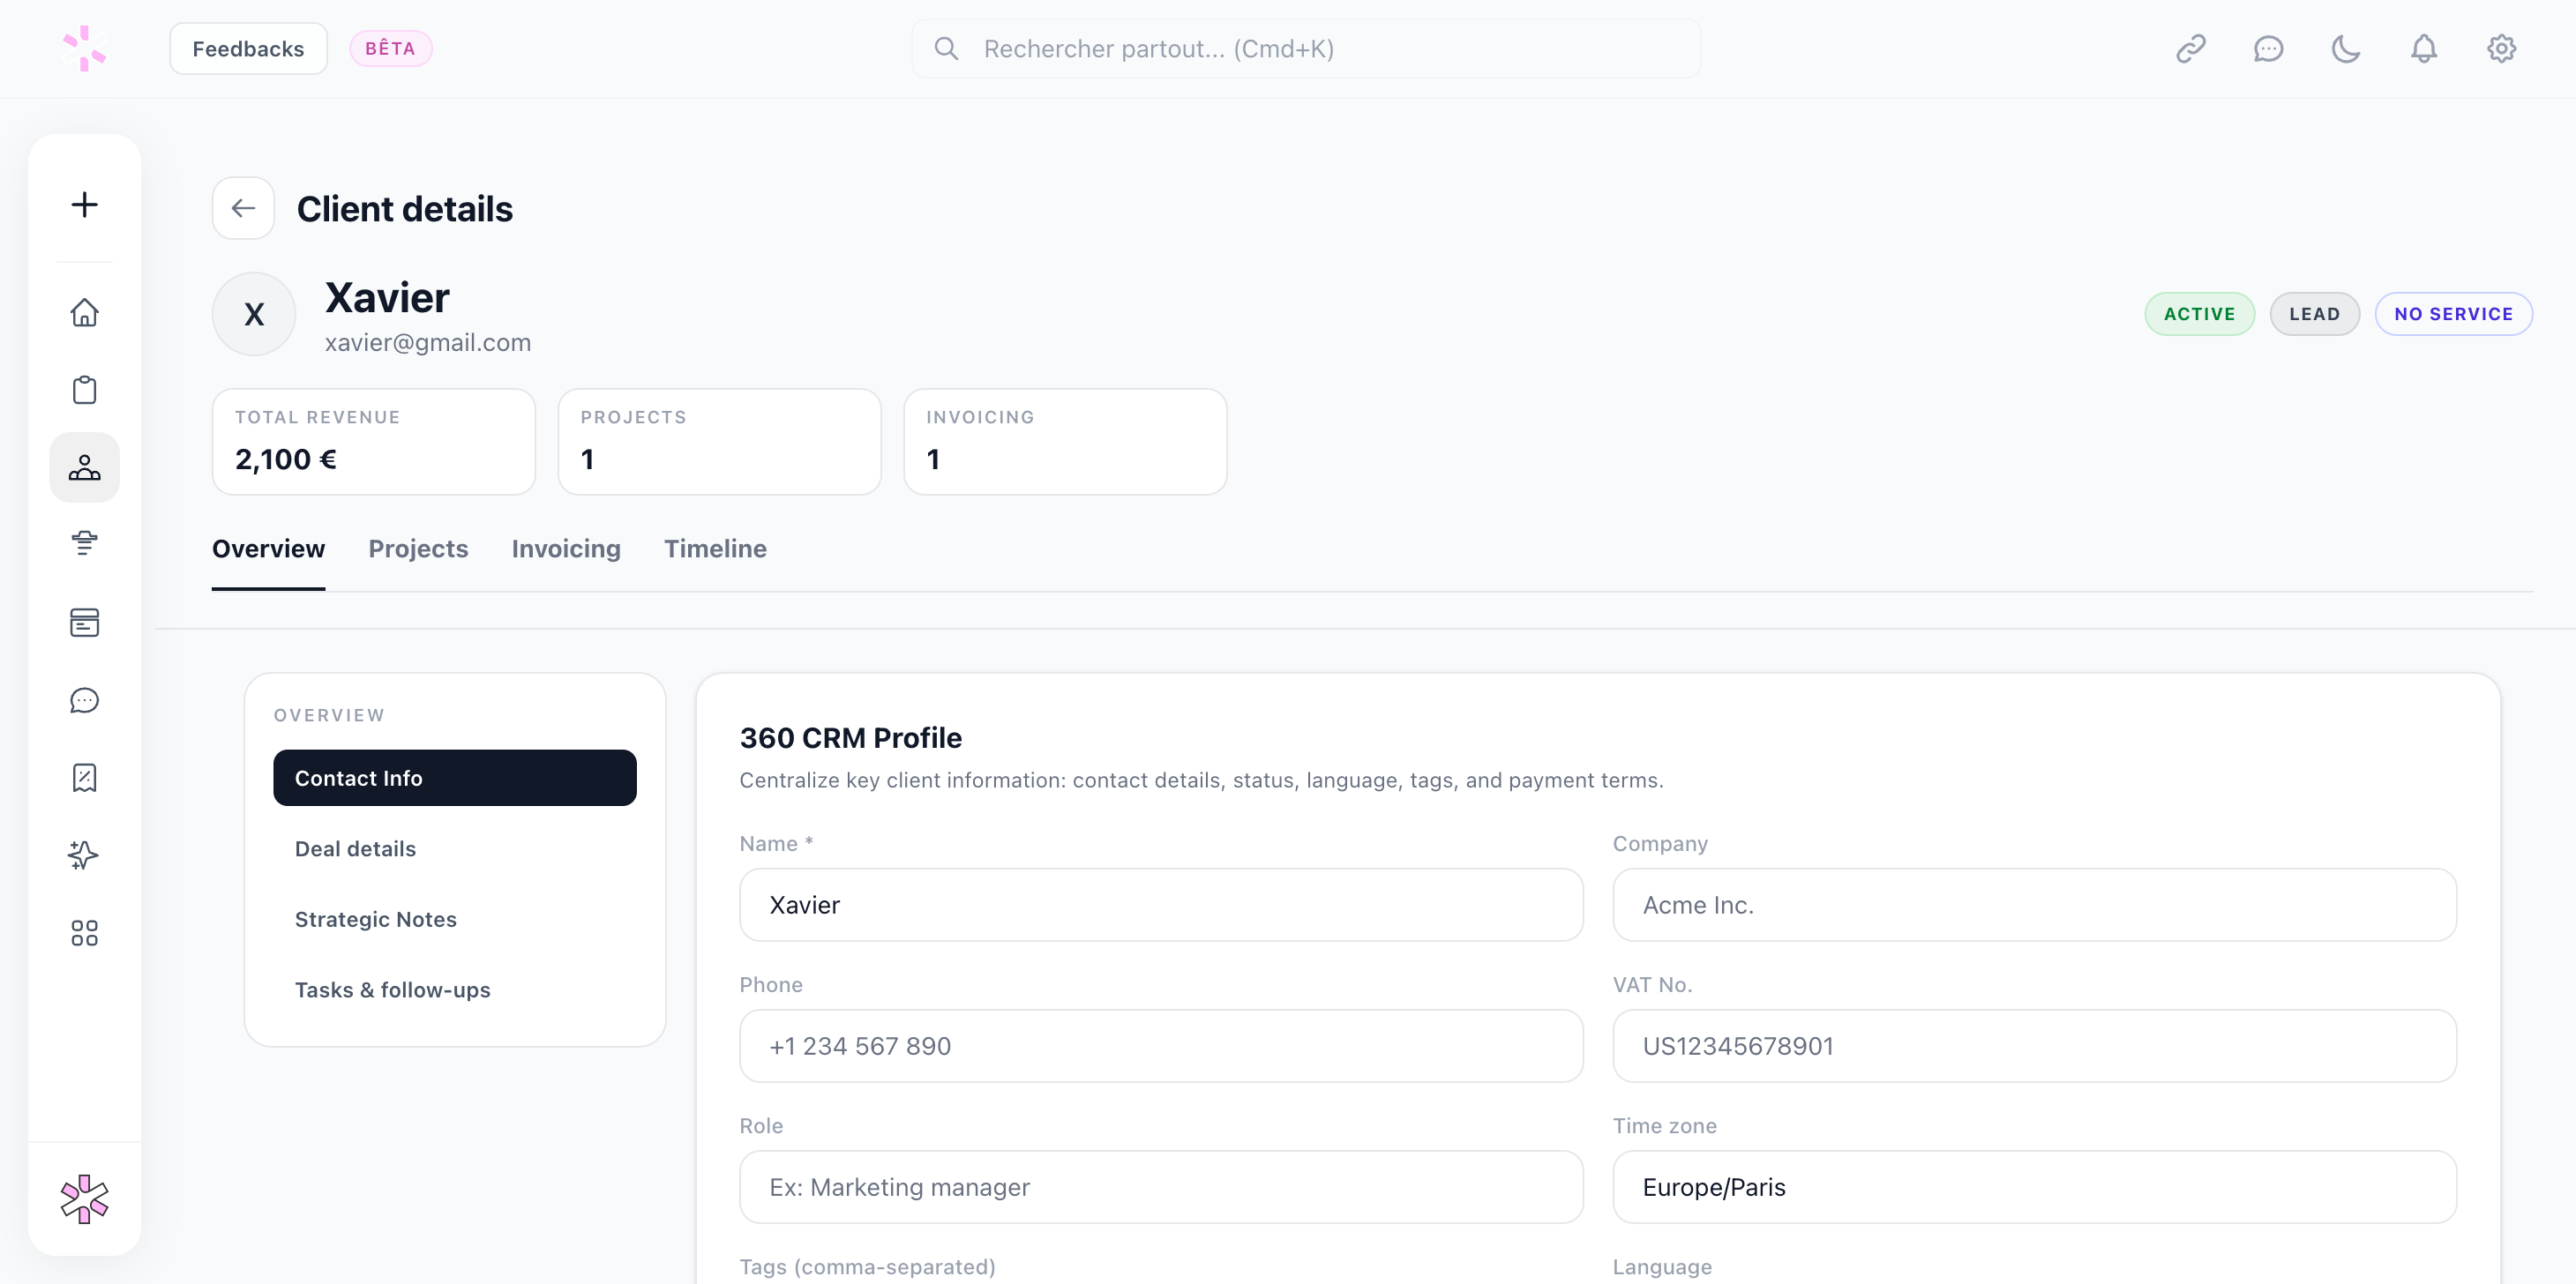Toggle the ACTIVE status badge
Image resolution: width=2576 pixels, height=1284 pixels.
[2199, 313]
